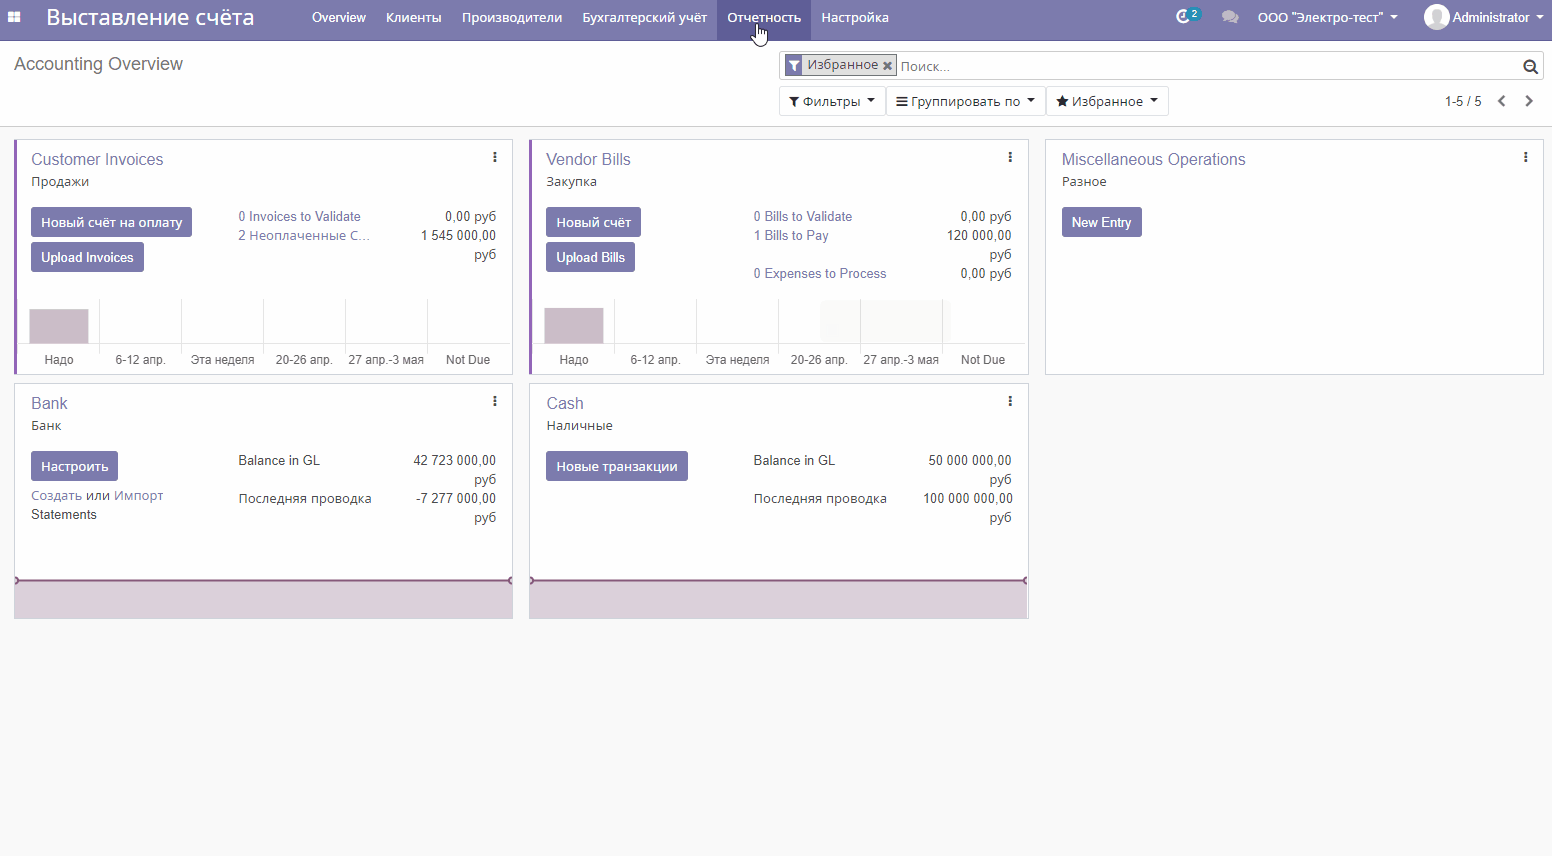Open the apps grid menu icon
Screen dimensions: 1552x856
tap(14, 17)
